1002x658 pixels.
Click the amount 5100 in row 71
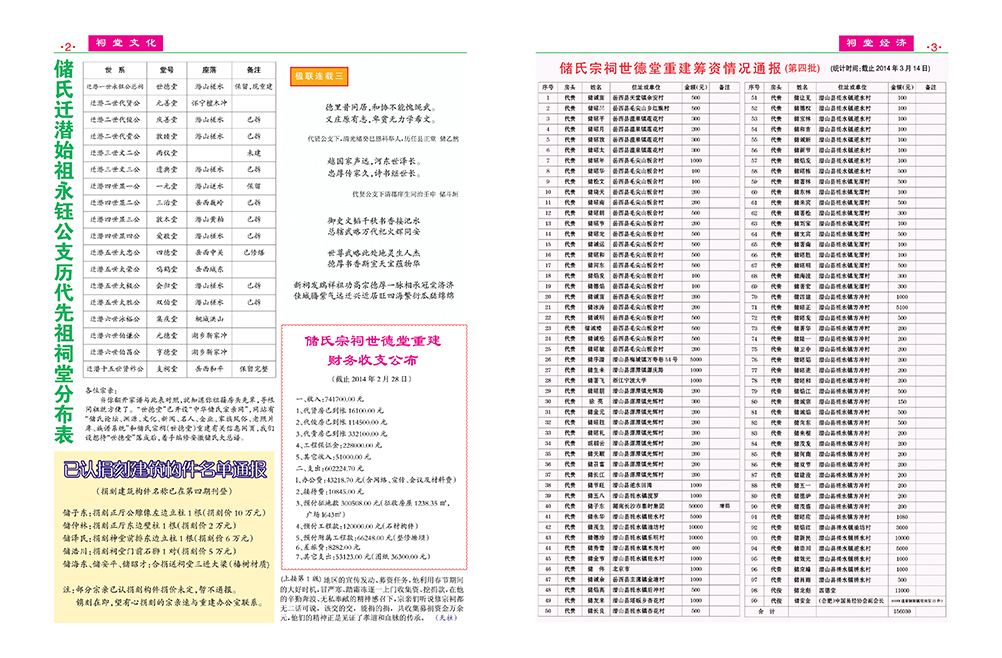(902, 307)
